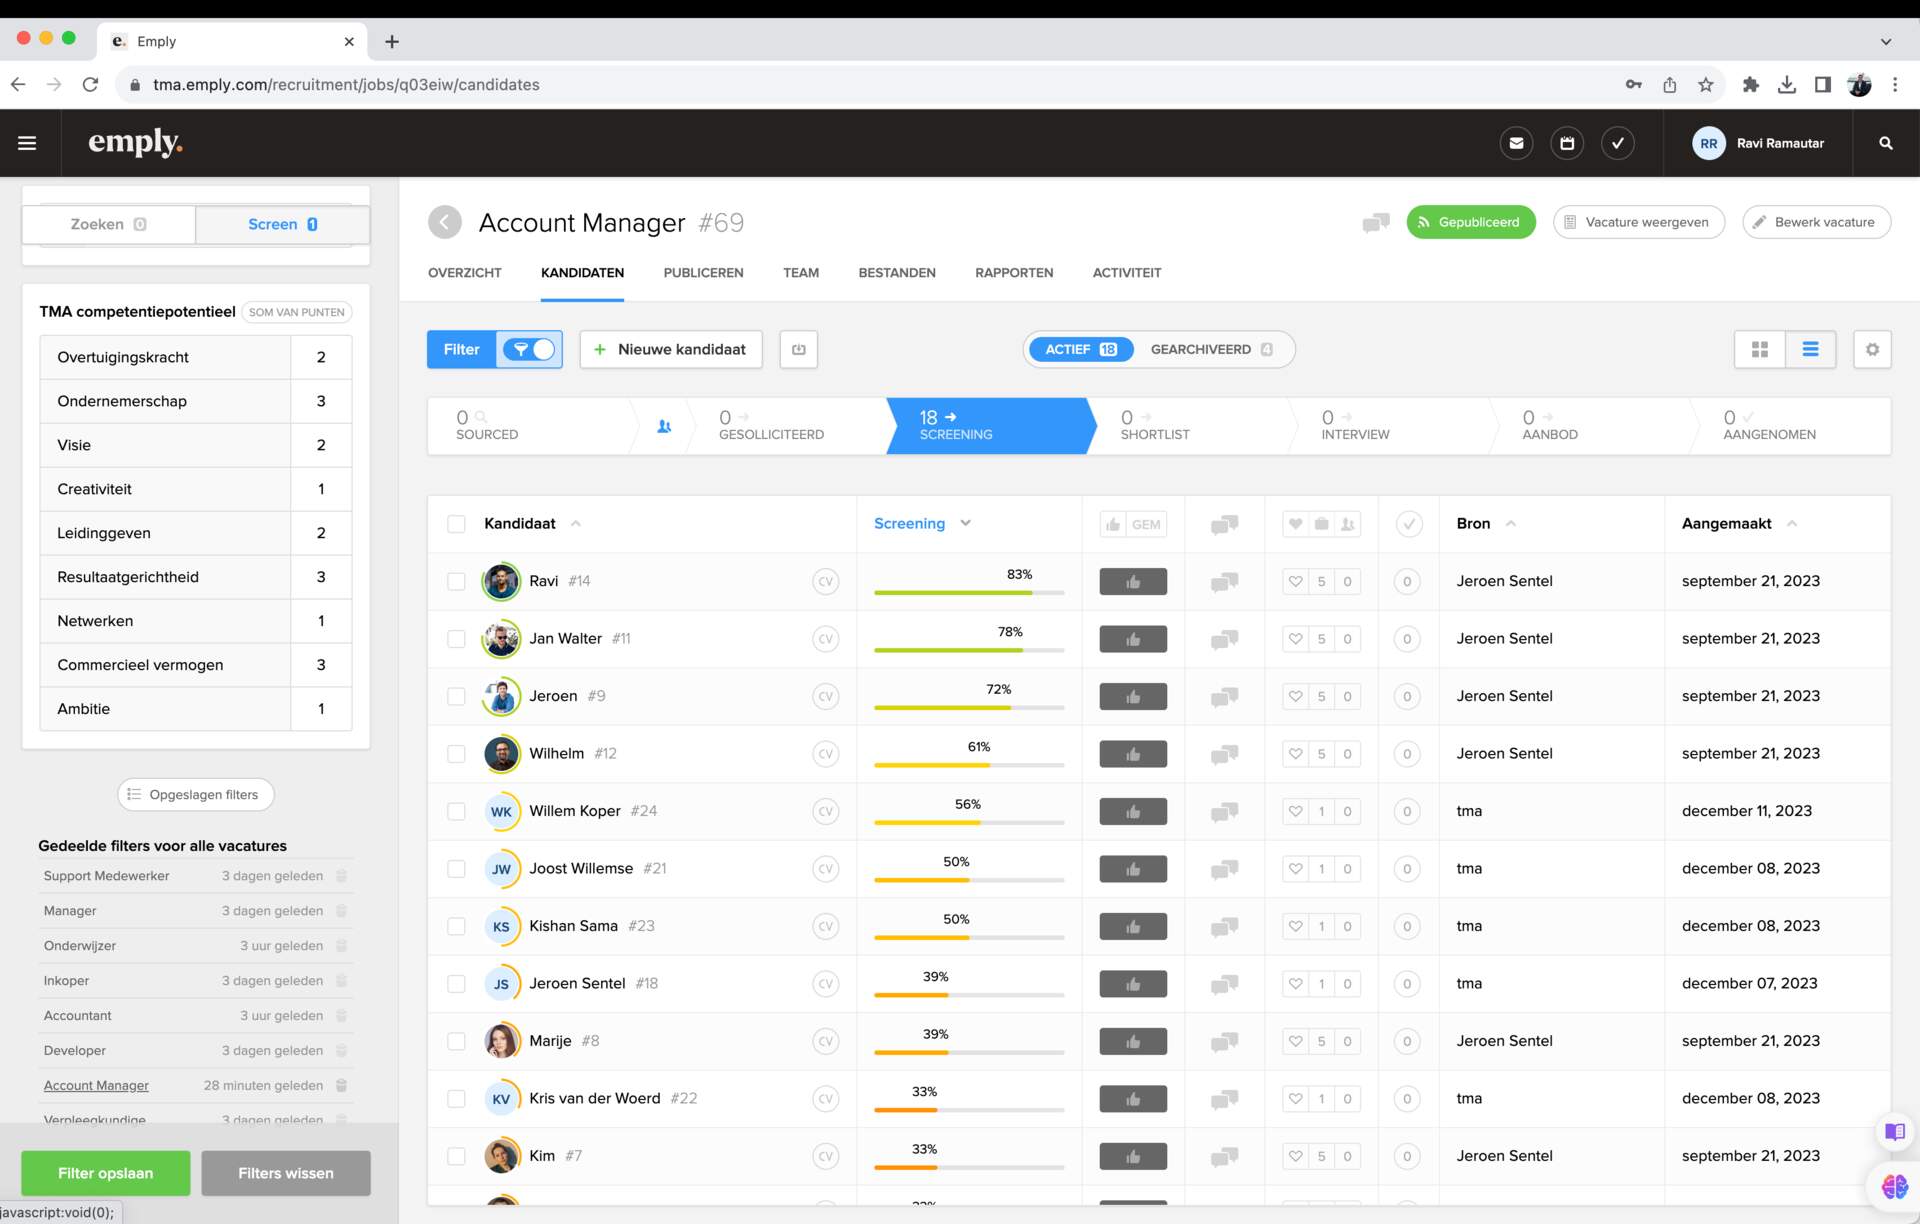Expand the Screening column dropdown
The image size is (1920, 1224).
965,523
